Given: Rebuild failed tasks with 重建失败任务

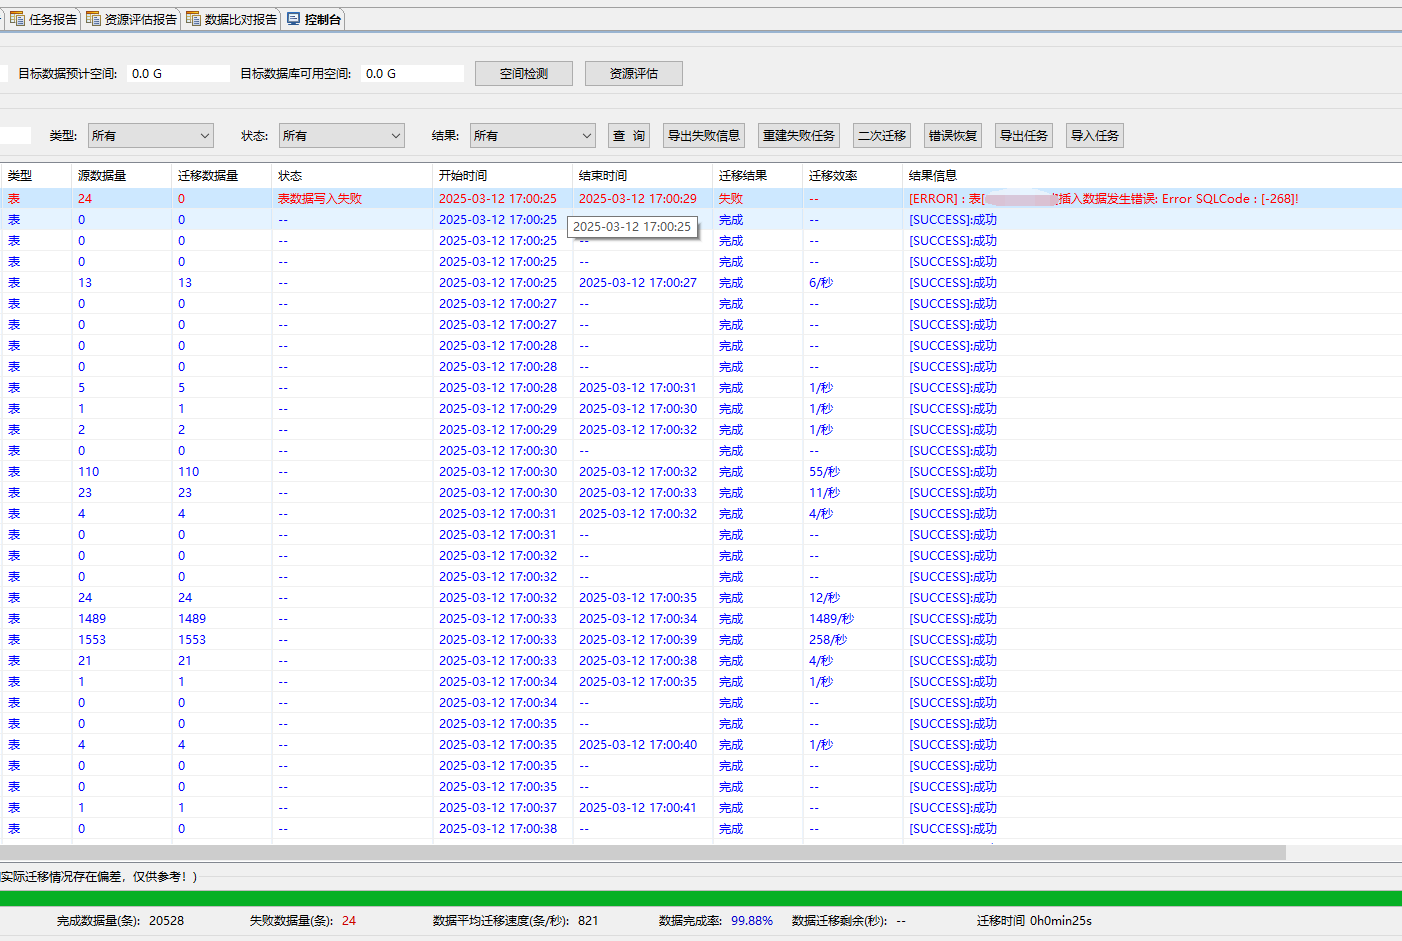Looking at the screenshot, I should (x=798, y=135).
